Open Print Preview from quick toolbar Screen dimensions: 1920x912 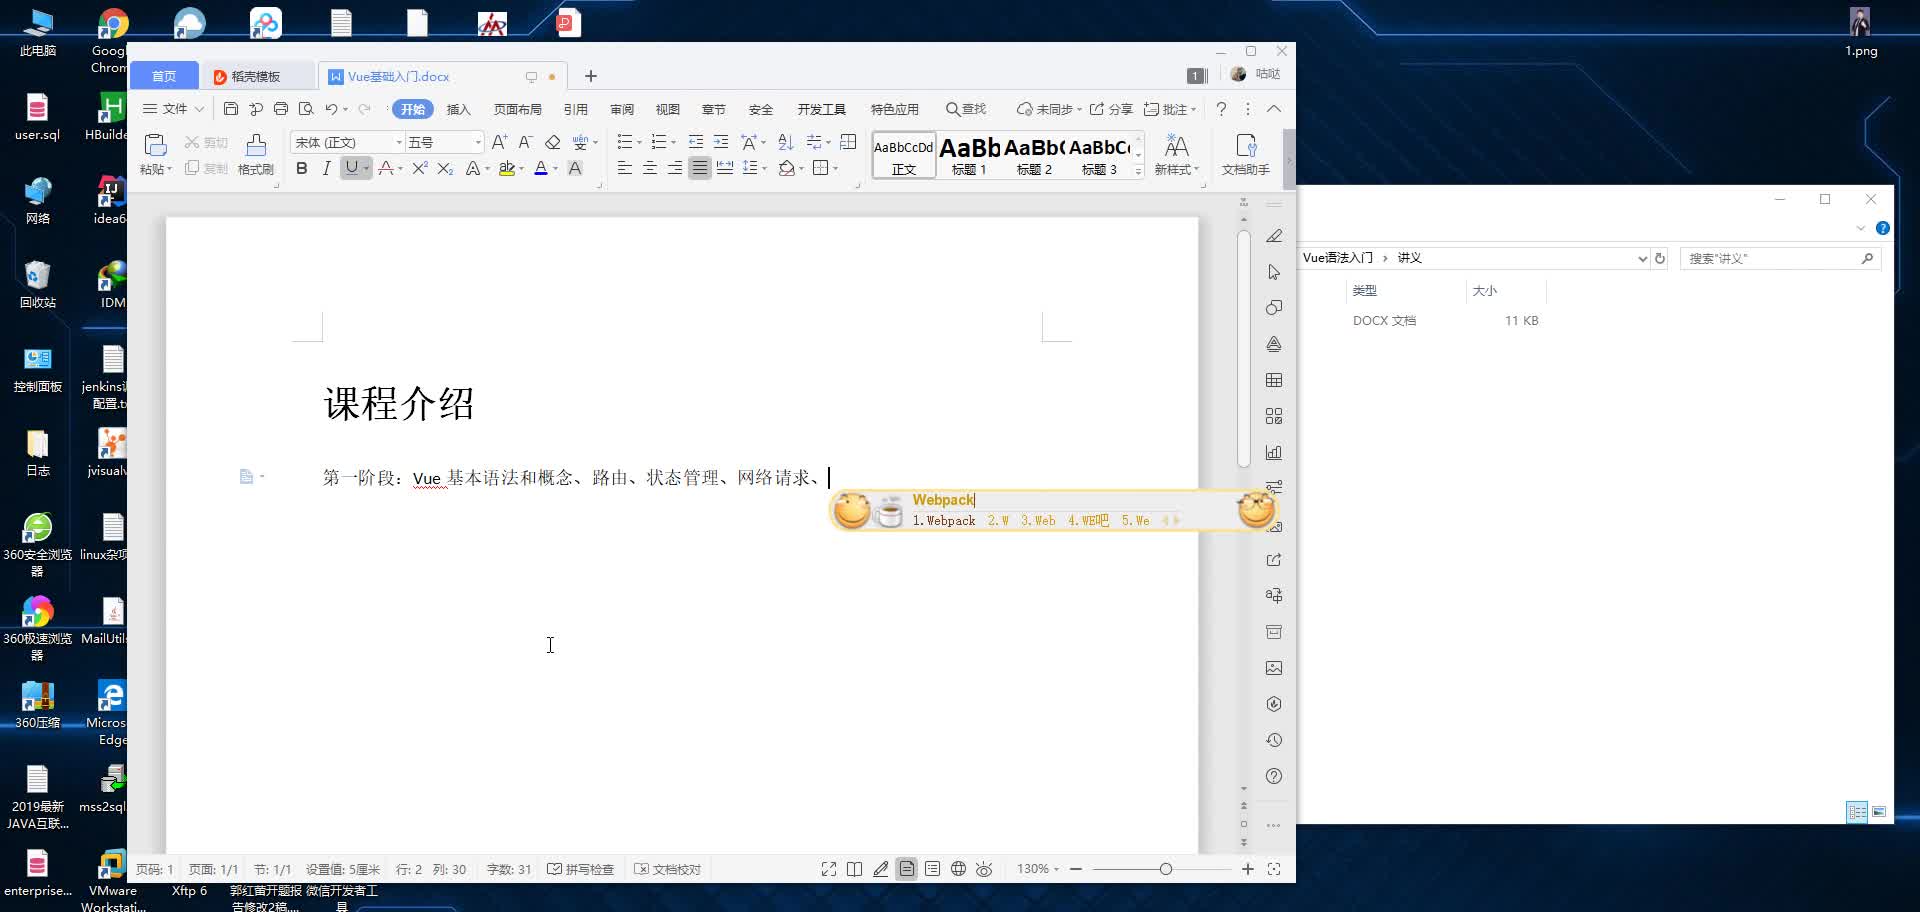click(x=306, y=109)
